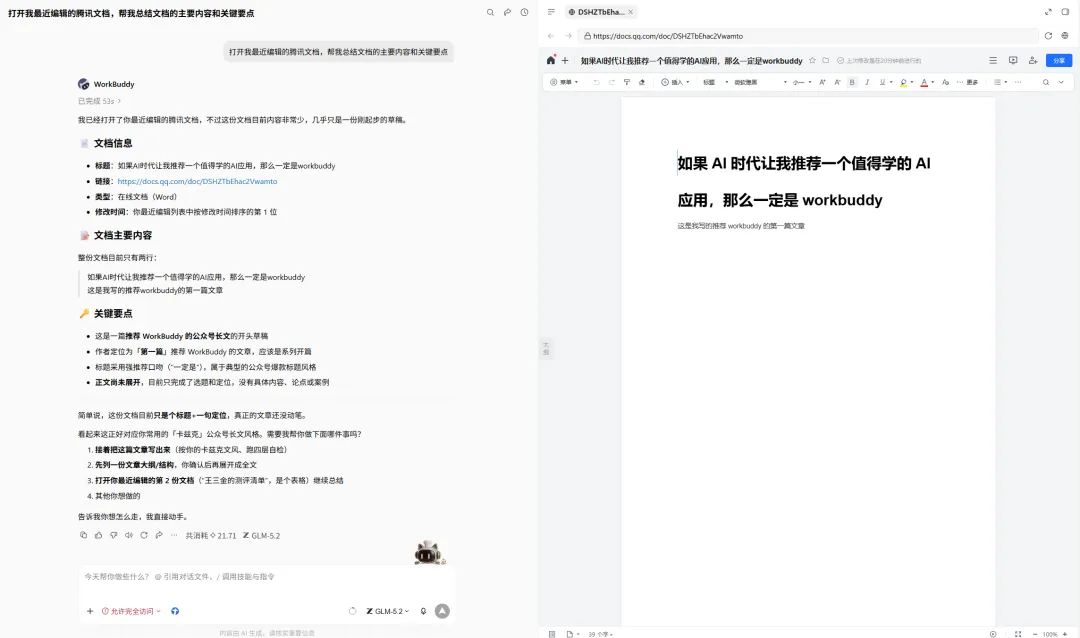Go to Tencent Docs home icon
Image resolution: width=1080 pixels, height=638 pixels.
(x=551, y=61)
